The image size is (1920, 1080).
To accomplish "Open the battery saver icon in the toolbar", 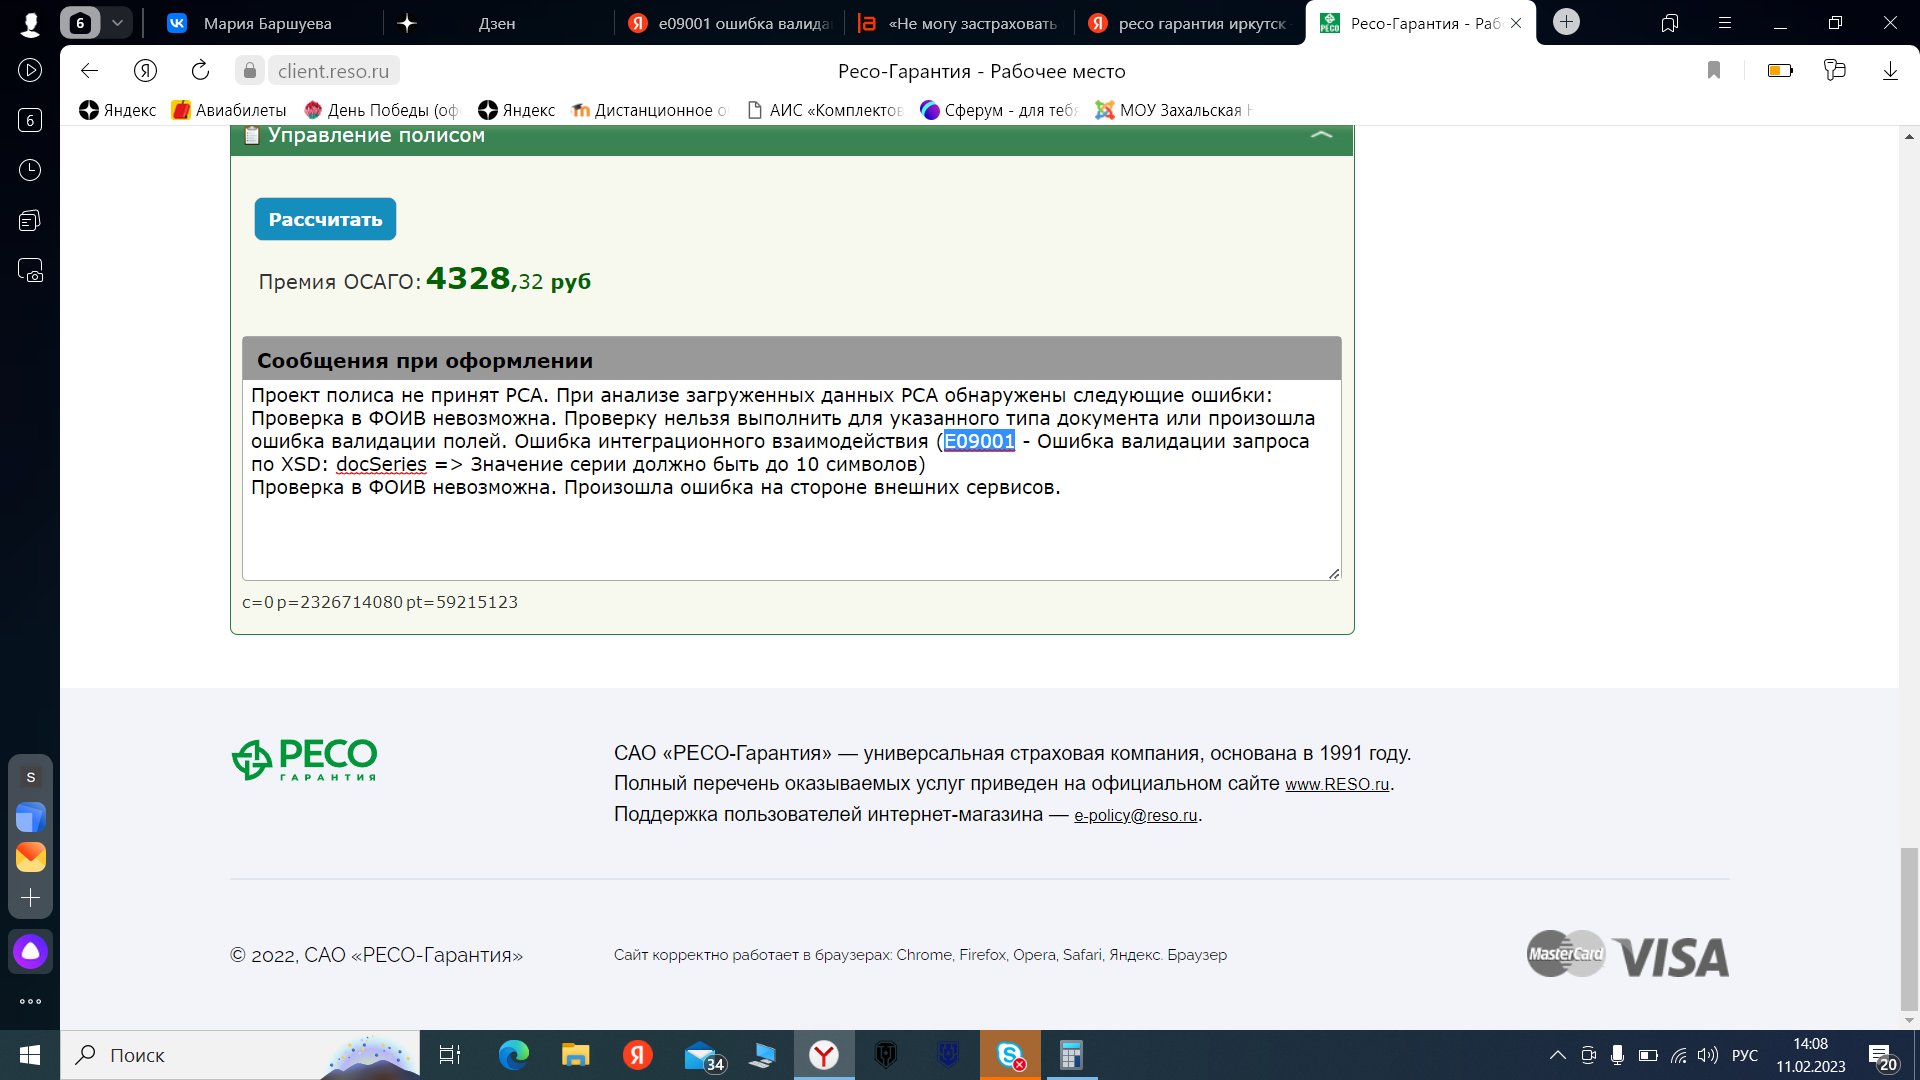I will [x=1780, y=70].
